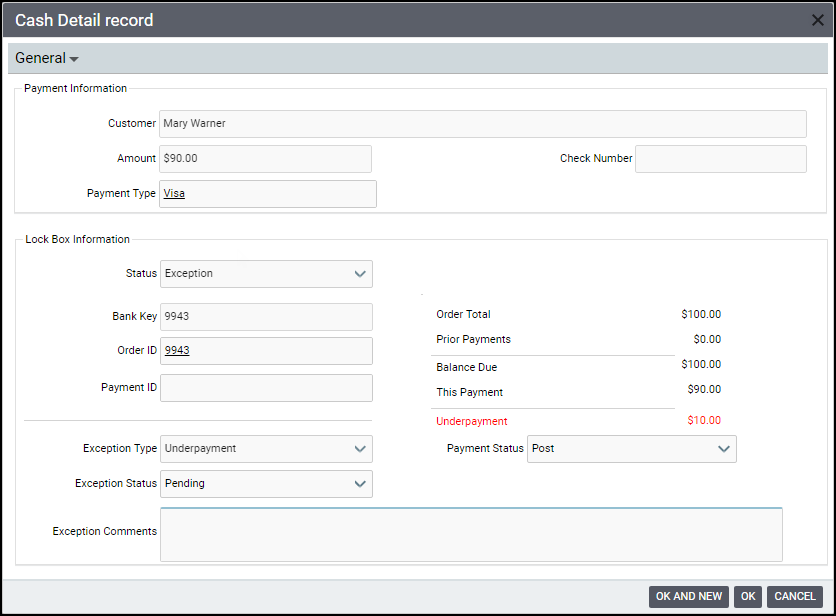836x616 pixels.
Task: Select the Balance Due $100.00 value
Action: (701, 364)
